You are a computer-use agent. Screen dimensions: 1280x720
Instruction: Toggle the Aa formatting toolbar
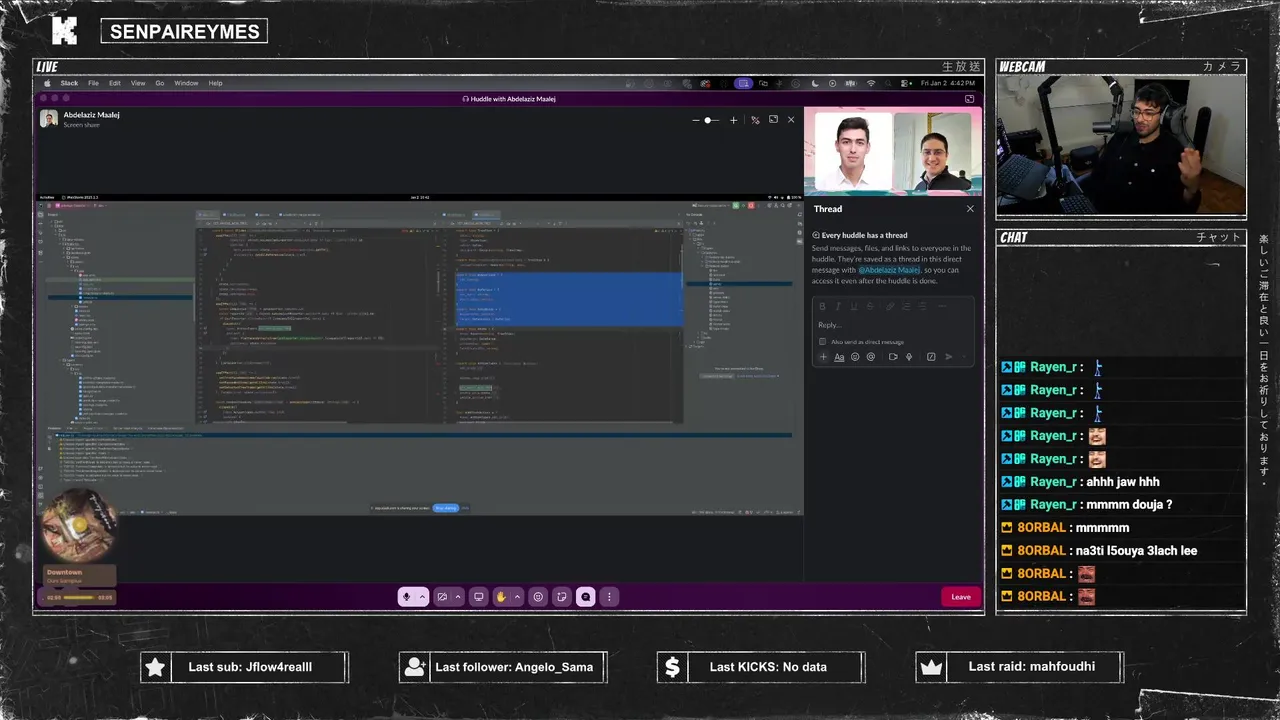tap(839, 357)
